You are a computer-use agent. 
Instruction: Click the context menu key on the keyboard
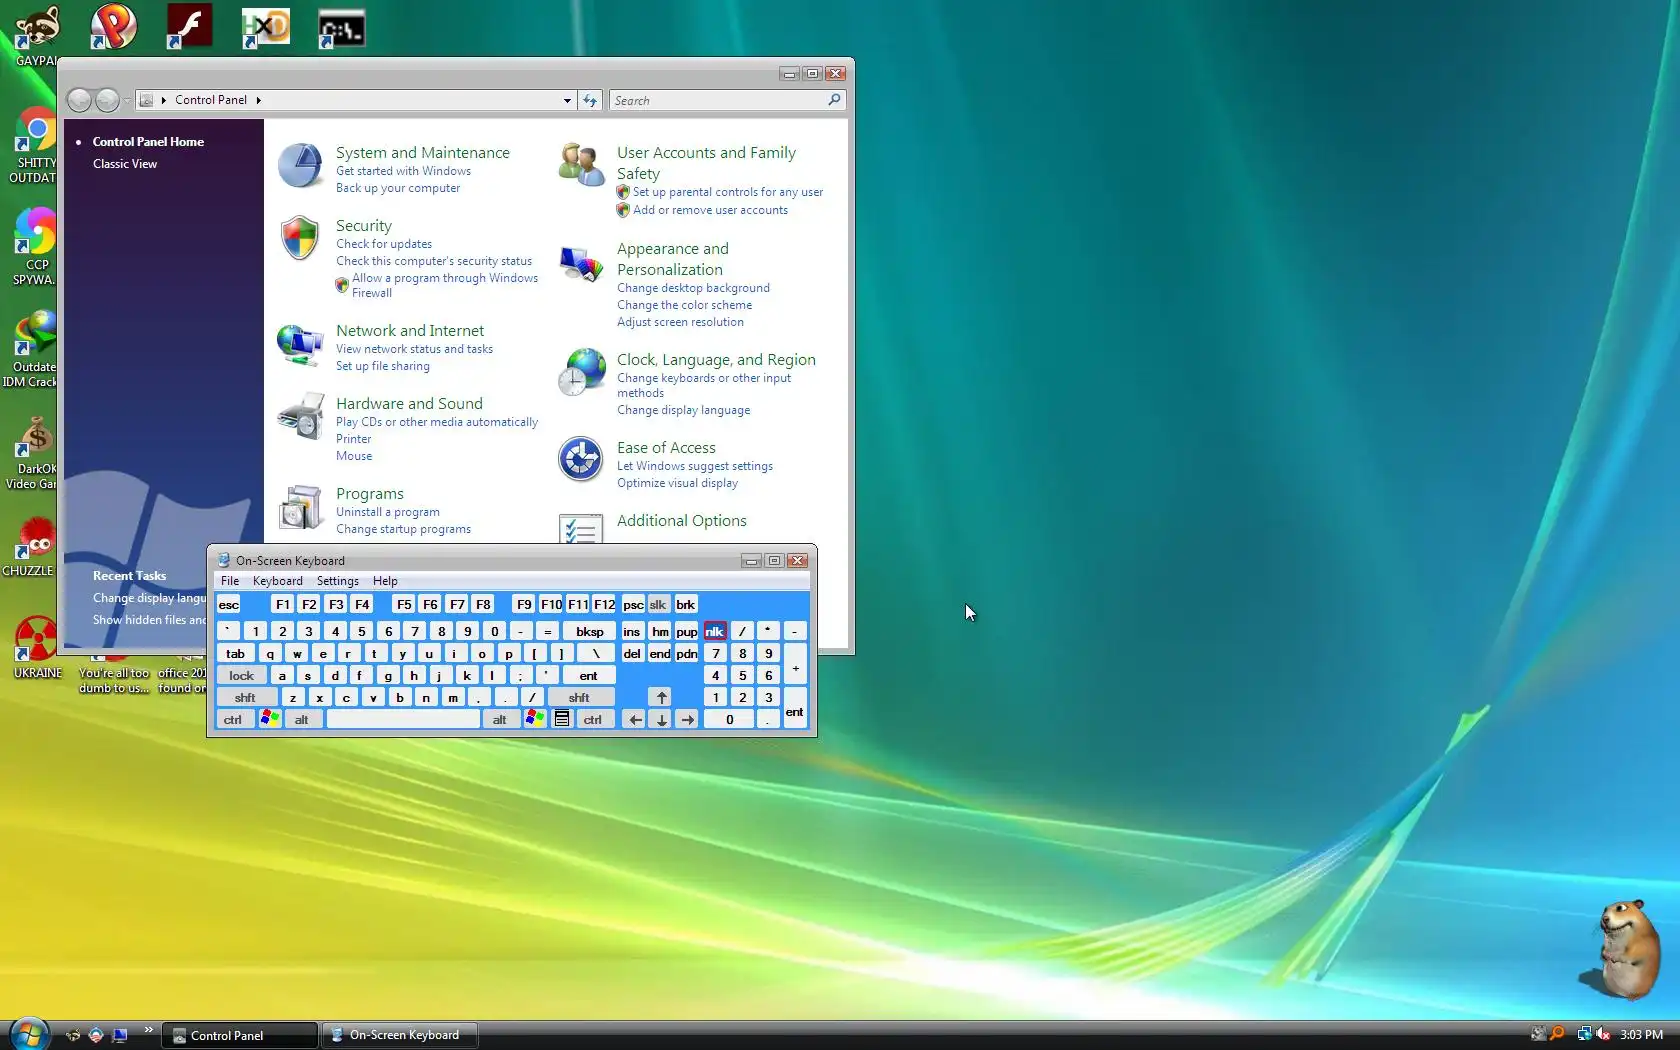pyautogui.click(x=562, y=719)
